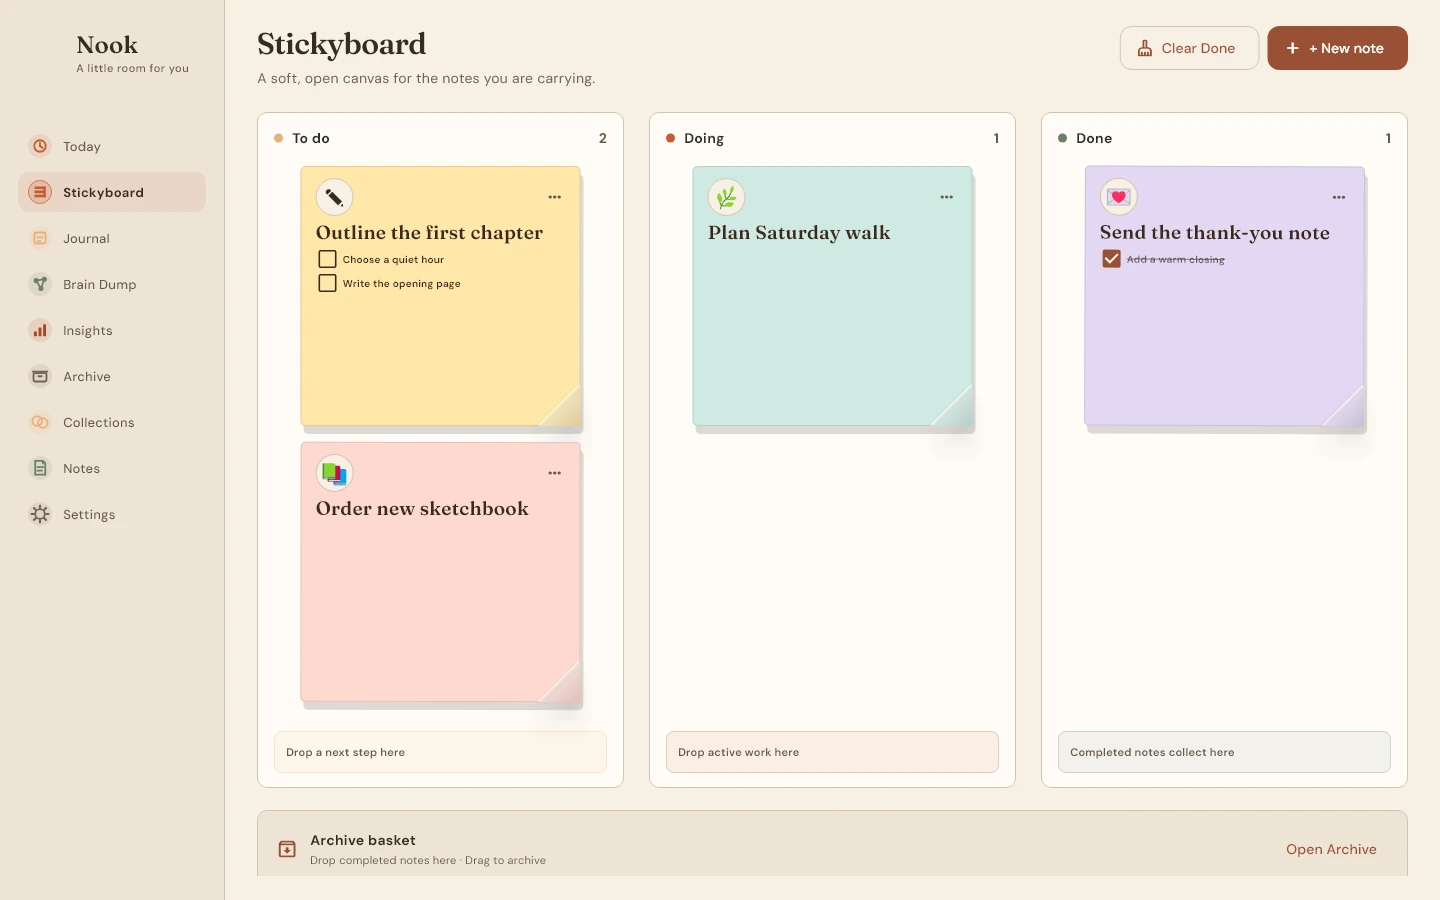Click the Nook logo title
This screenshot has height=900, width=1440.
(x=107, y=45)
